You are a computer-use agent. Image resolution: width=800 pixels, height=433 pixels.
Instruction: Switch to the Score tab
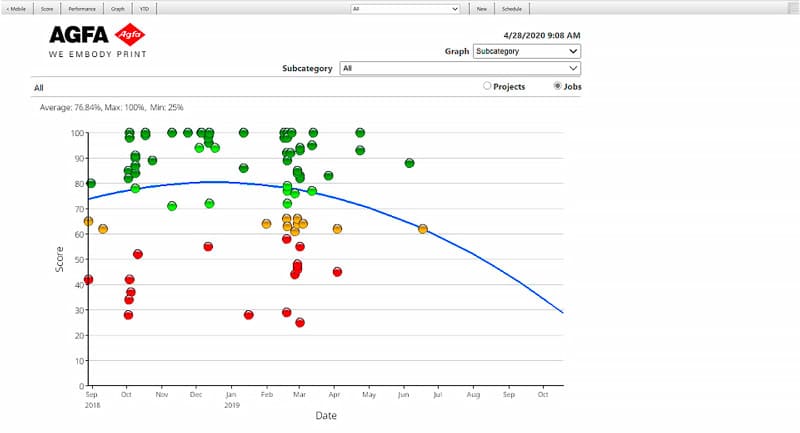click(47, 9)
